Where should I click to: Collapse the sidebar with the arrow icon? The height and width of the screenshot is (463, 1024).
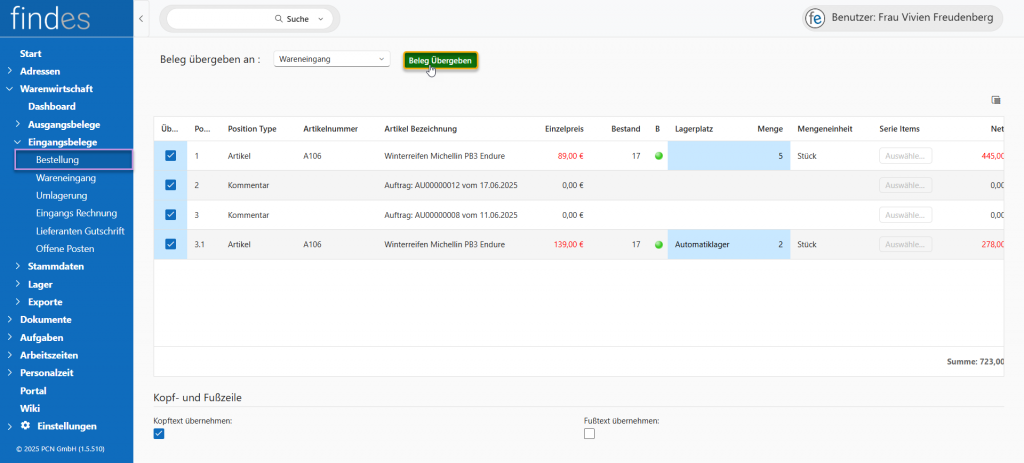[141, 19]
